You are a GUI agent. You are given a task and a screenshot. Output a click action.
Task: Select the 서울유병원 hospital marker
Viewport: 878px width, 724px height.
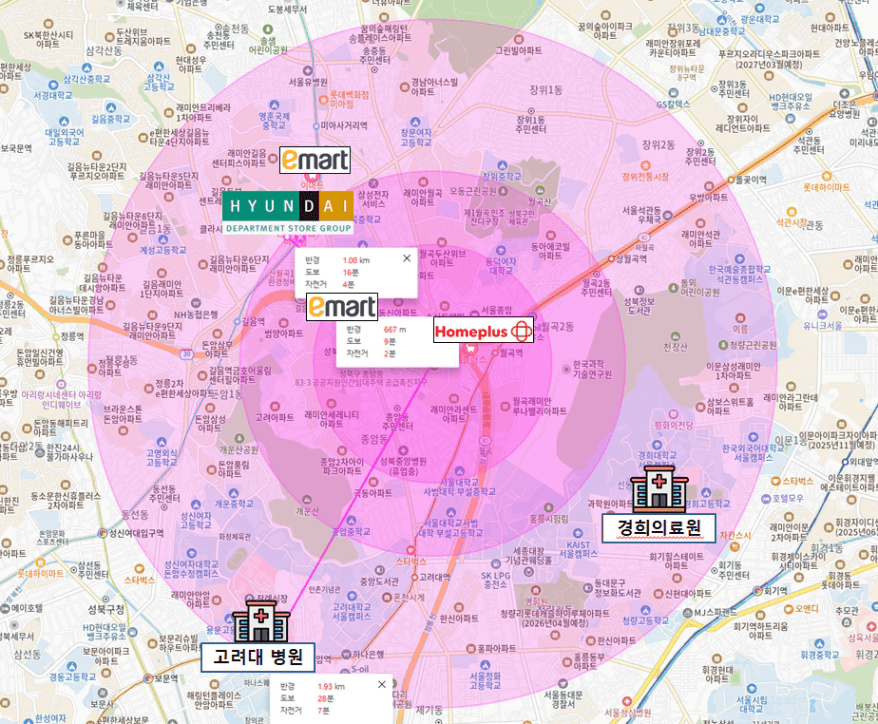point(307,71)
